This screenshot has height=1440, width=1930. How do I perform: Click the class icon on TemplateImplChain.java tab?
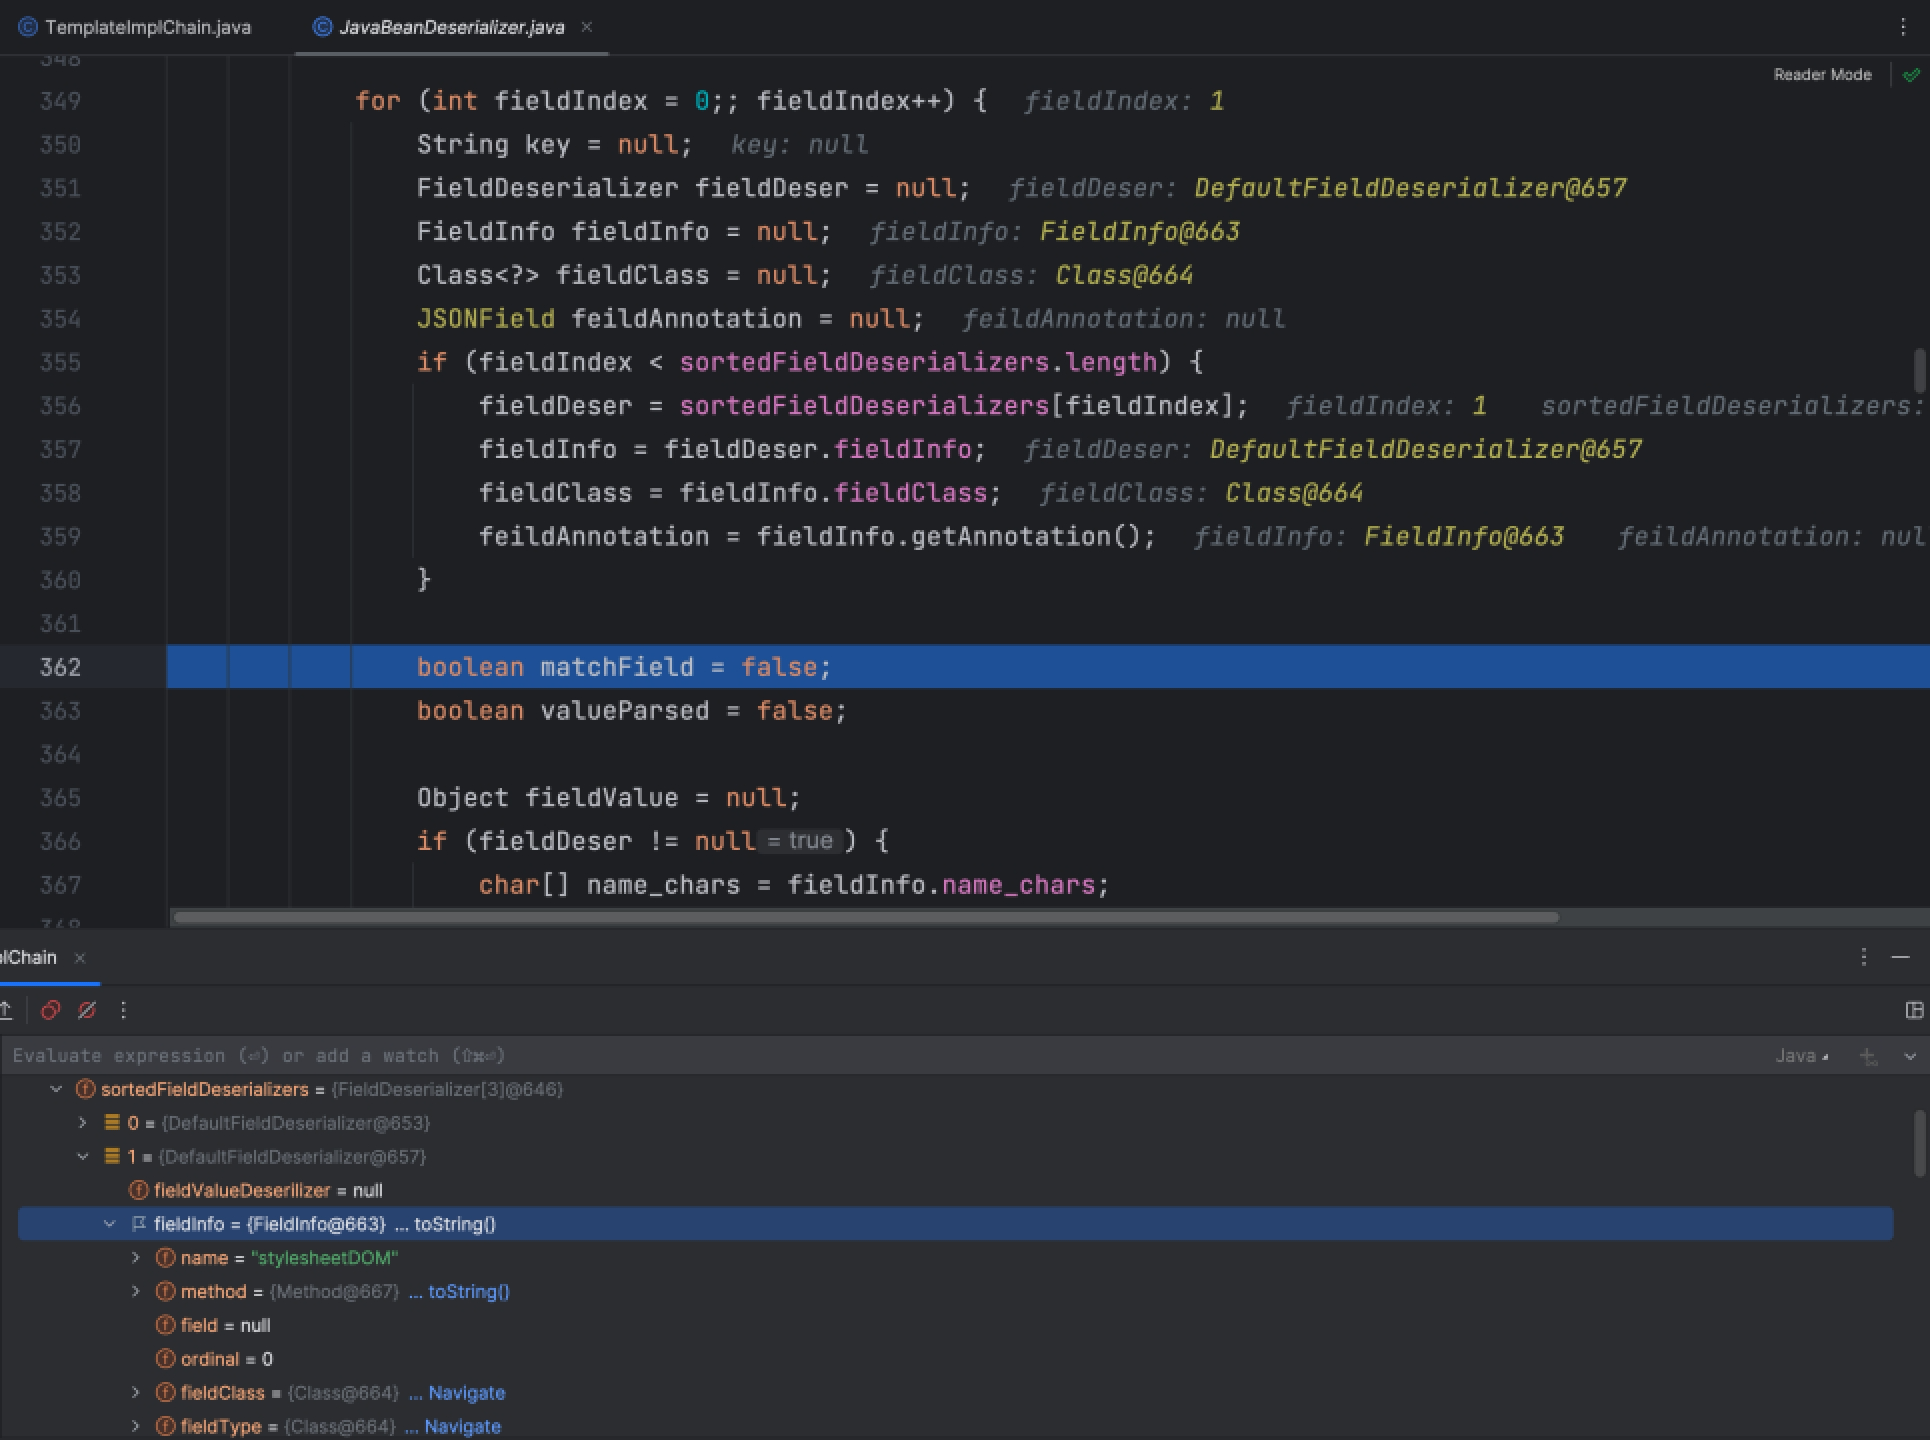[28, 27]
